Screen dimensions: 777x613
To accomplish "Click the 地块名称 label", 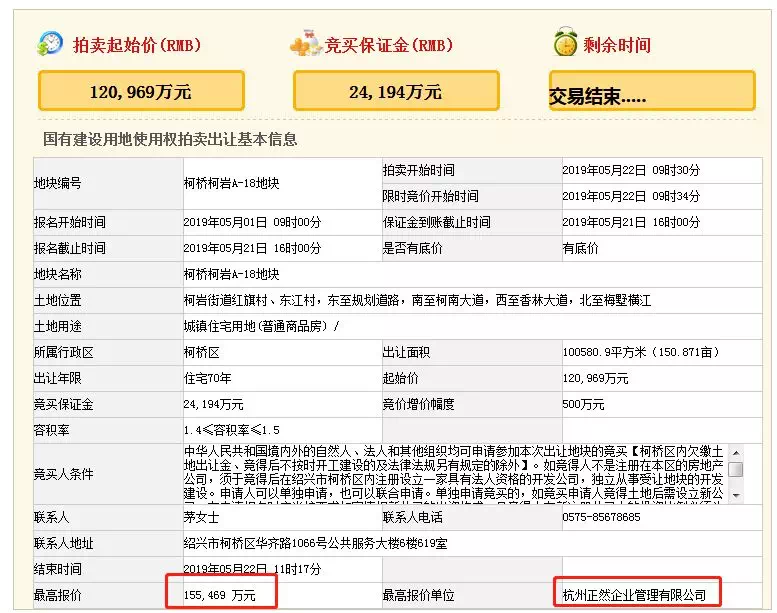I will pos(57,275).
